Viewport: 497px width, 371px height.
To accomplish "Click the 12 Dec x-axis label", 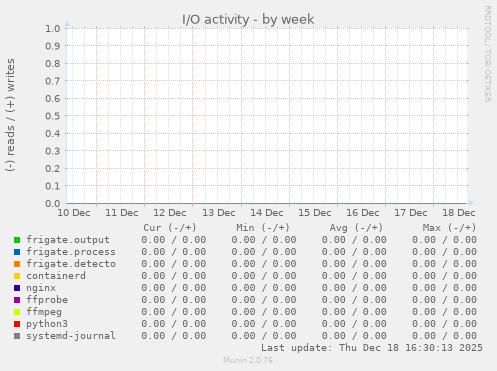I will [170, 213].
